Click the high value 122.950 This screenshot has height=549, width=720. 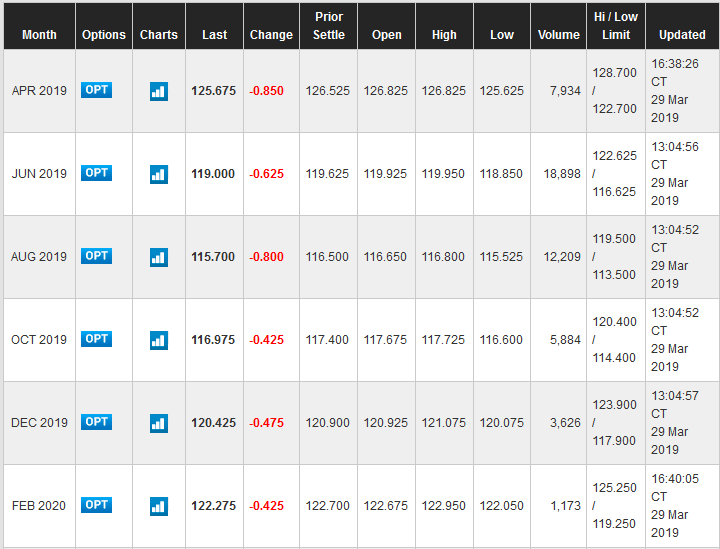pyautogui.click(x=444, y=506)
